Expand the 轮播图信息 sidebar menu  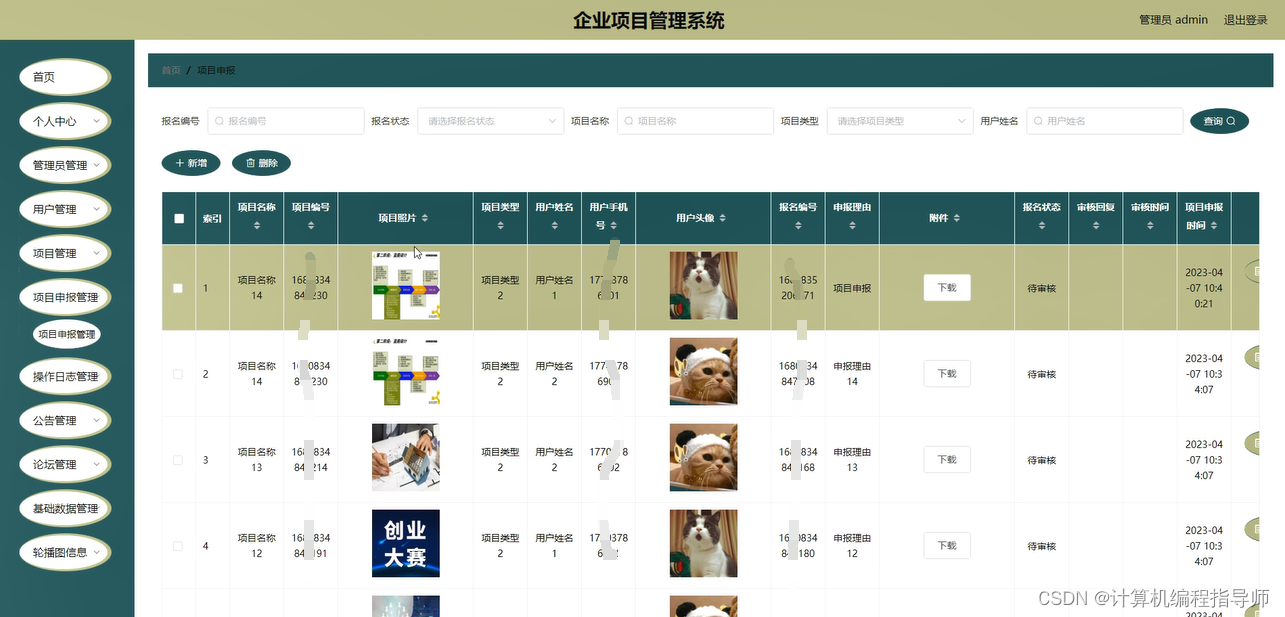(65, 552)
